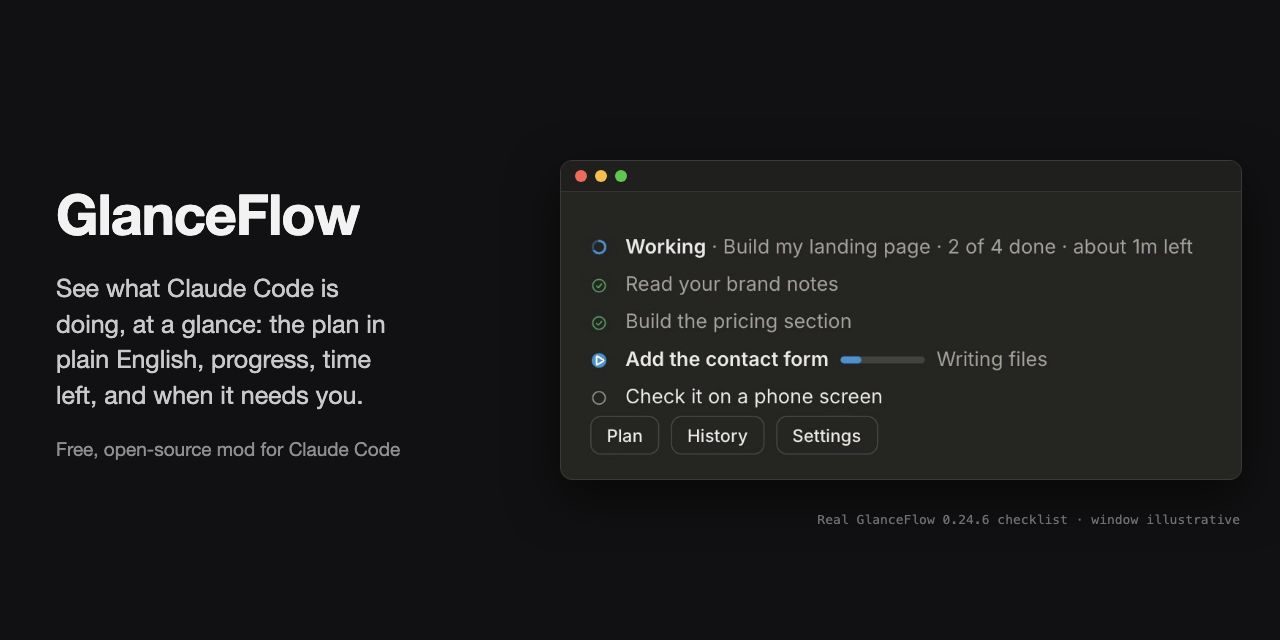
Task: Click the GlanceFlow heading
Action: [x=208, y=215]
